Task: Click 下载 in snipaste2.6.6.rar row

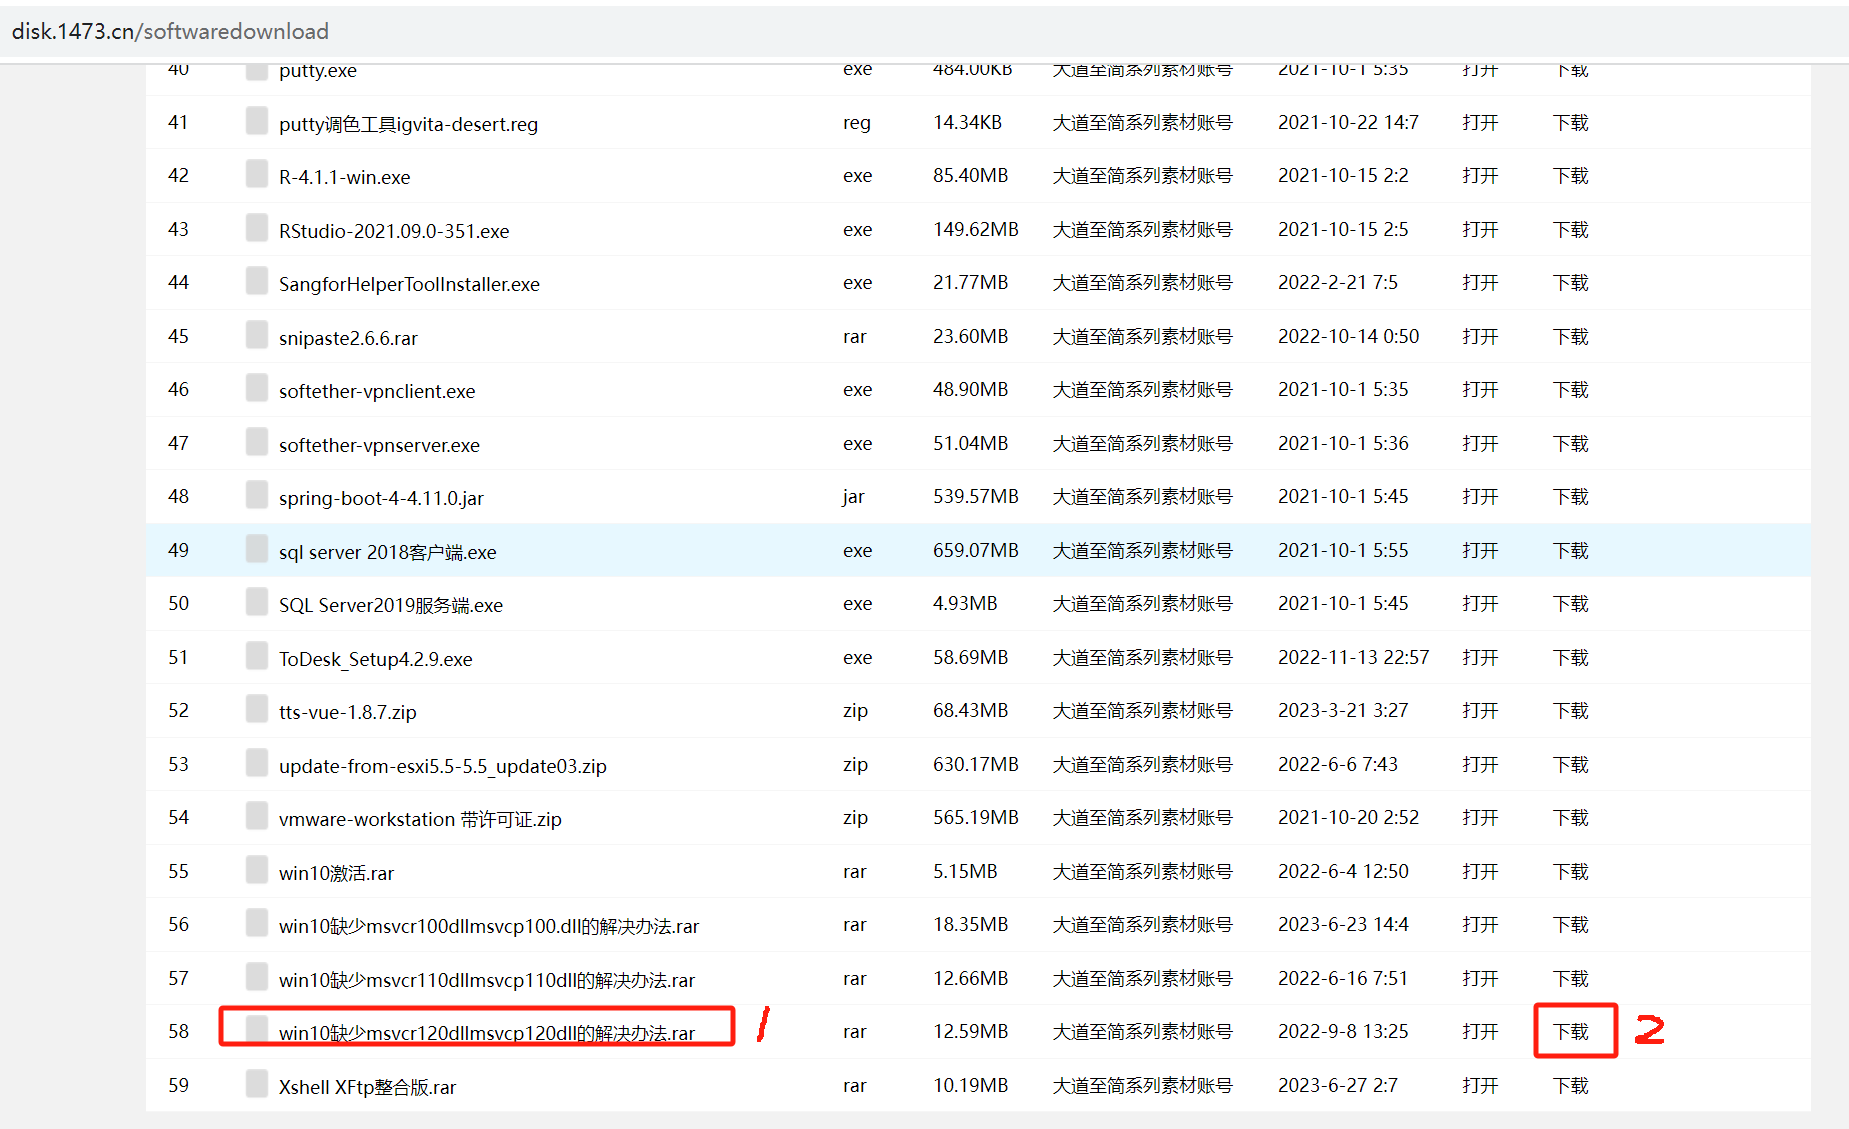Action: (1571, 336)
